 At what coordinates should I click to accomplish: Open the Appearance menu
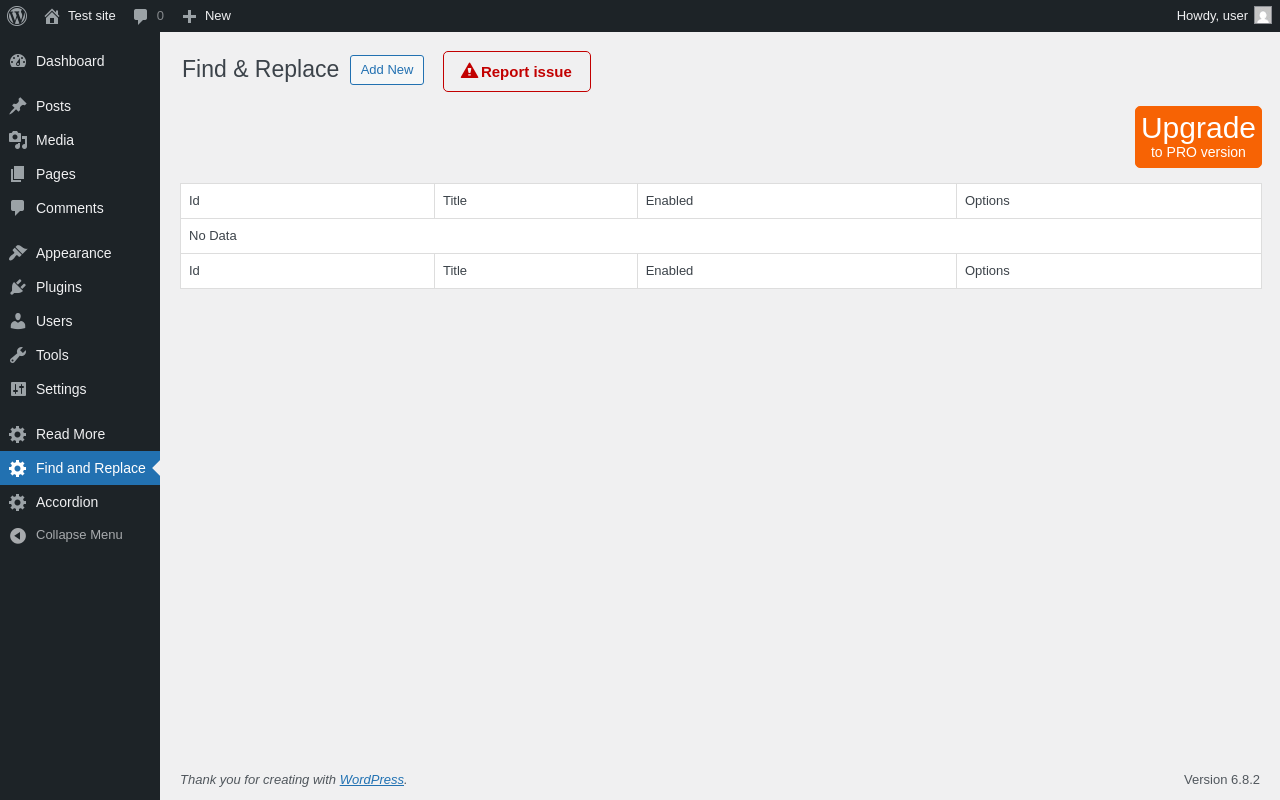(x=74, y=253)
